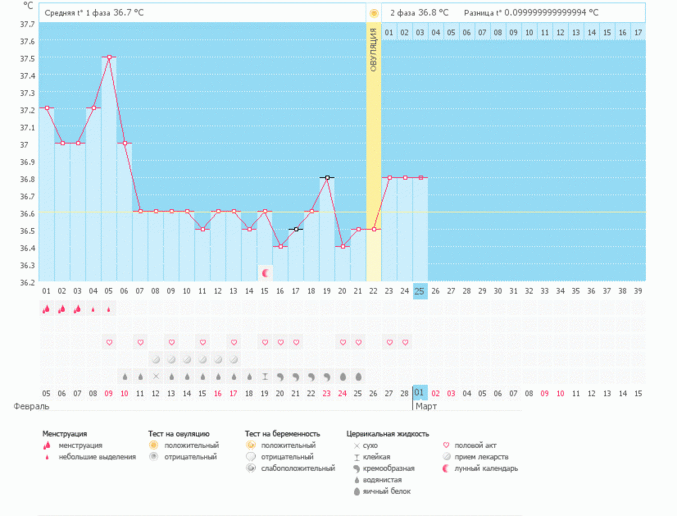The width and height of the screenshot is (677, 516).
Task: Click the heart icon on day 24
Action: pyautogui.click(x=405, y=342)
